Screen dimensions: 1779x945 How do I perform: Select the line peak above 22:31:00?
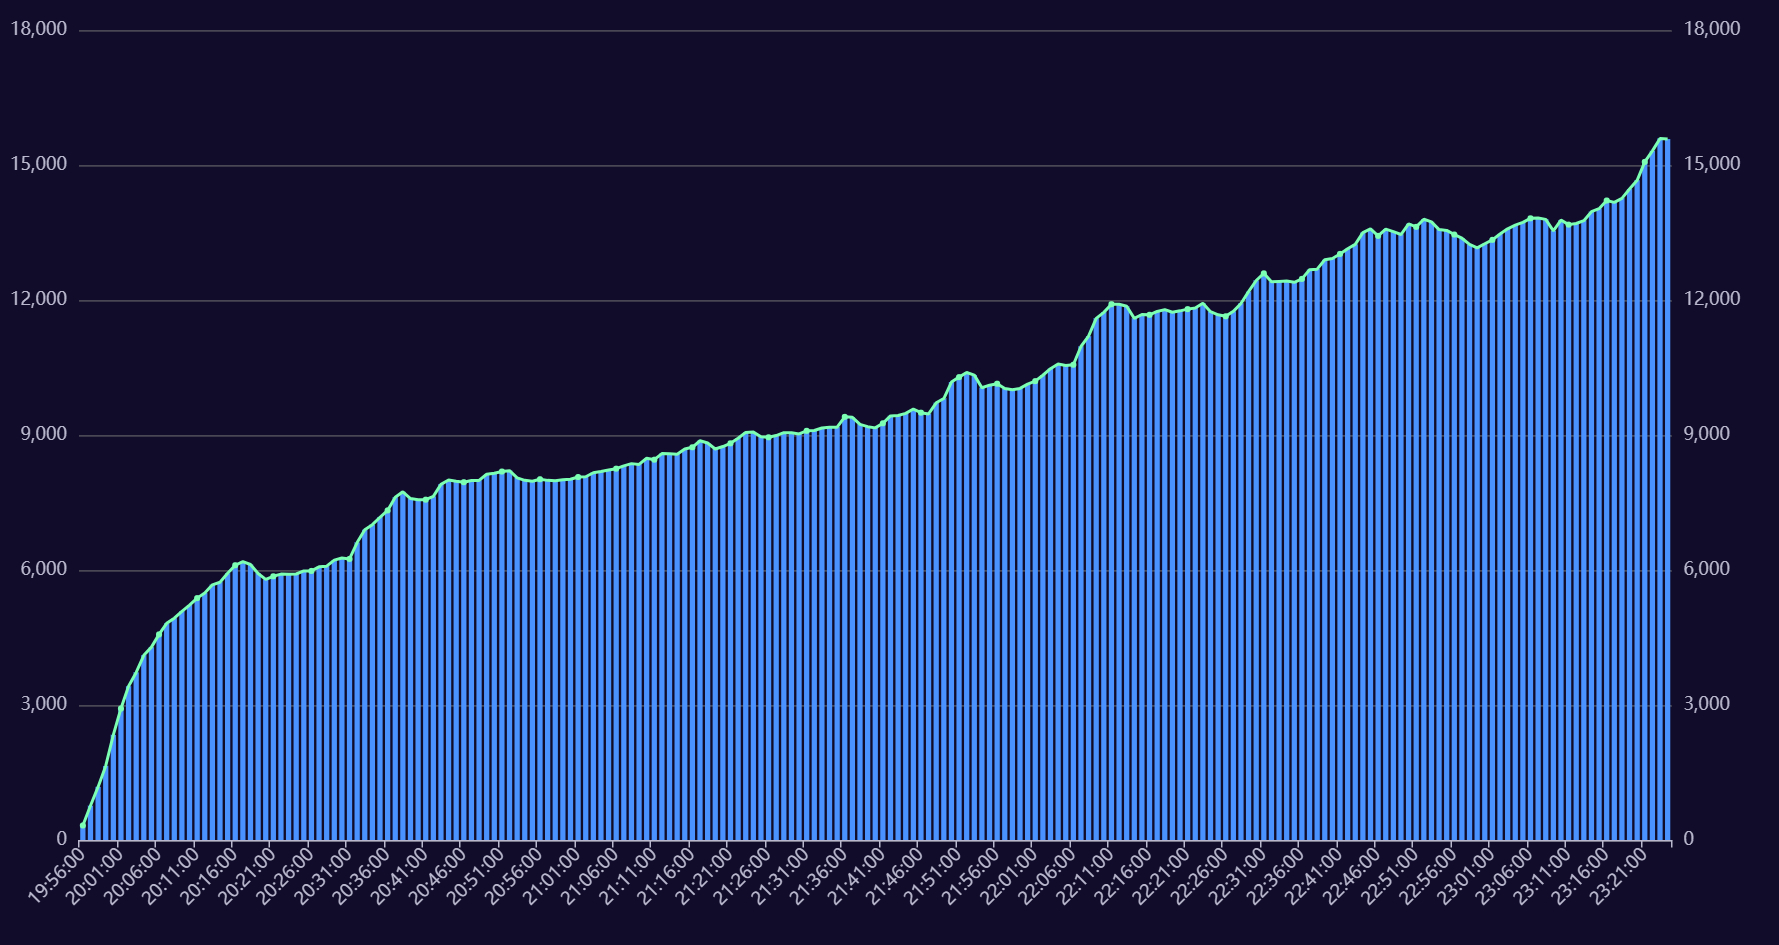(x=1263, y=272)
